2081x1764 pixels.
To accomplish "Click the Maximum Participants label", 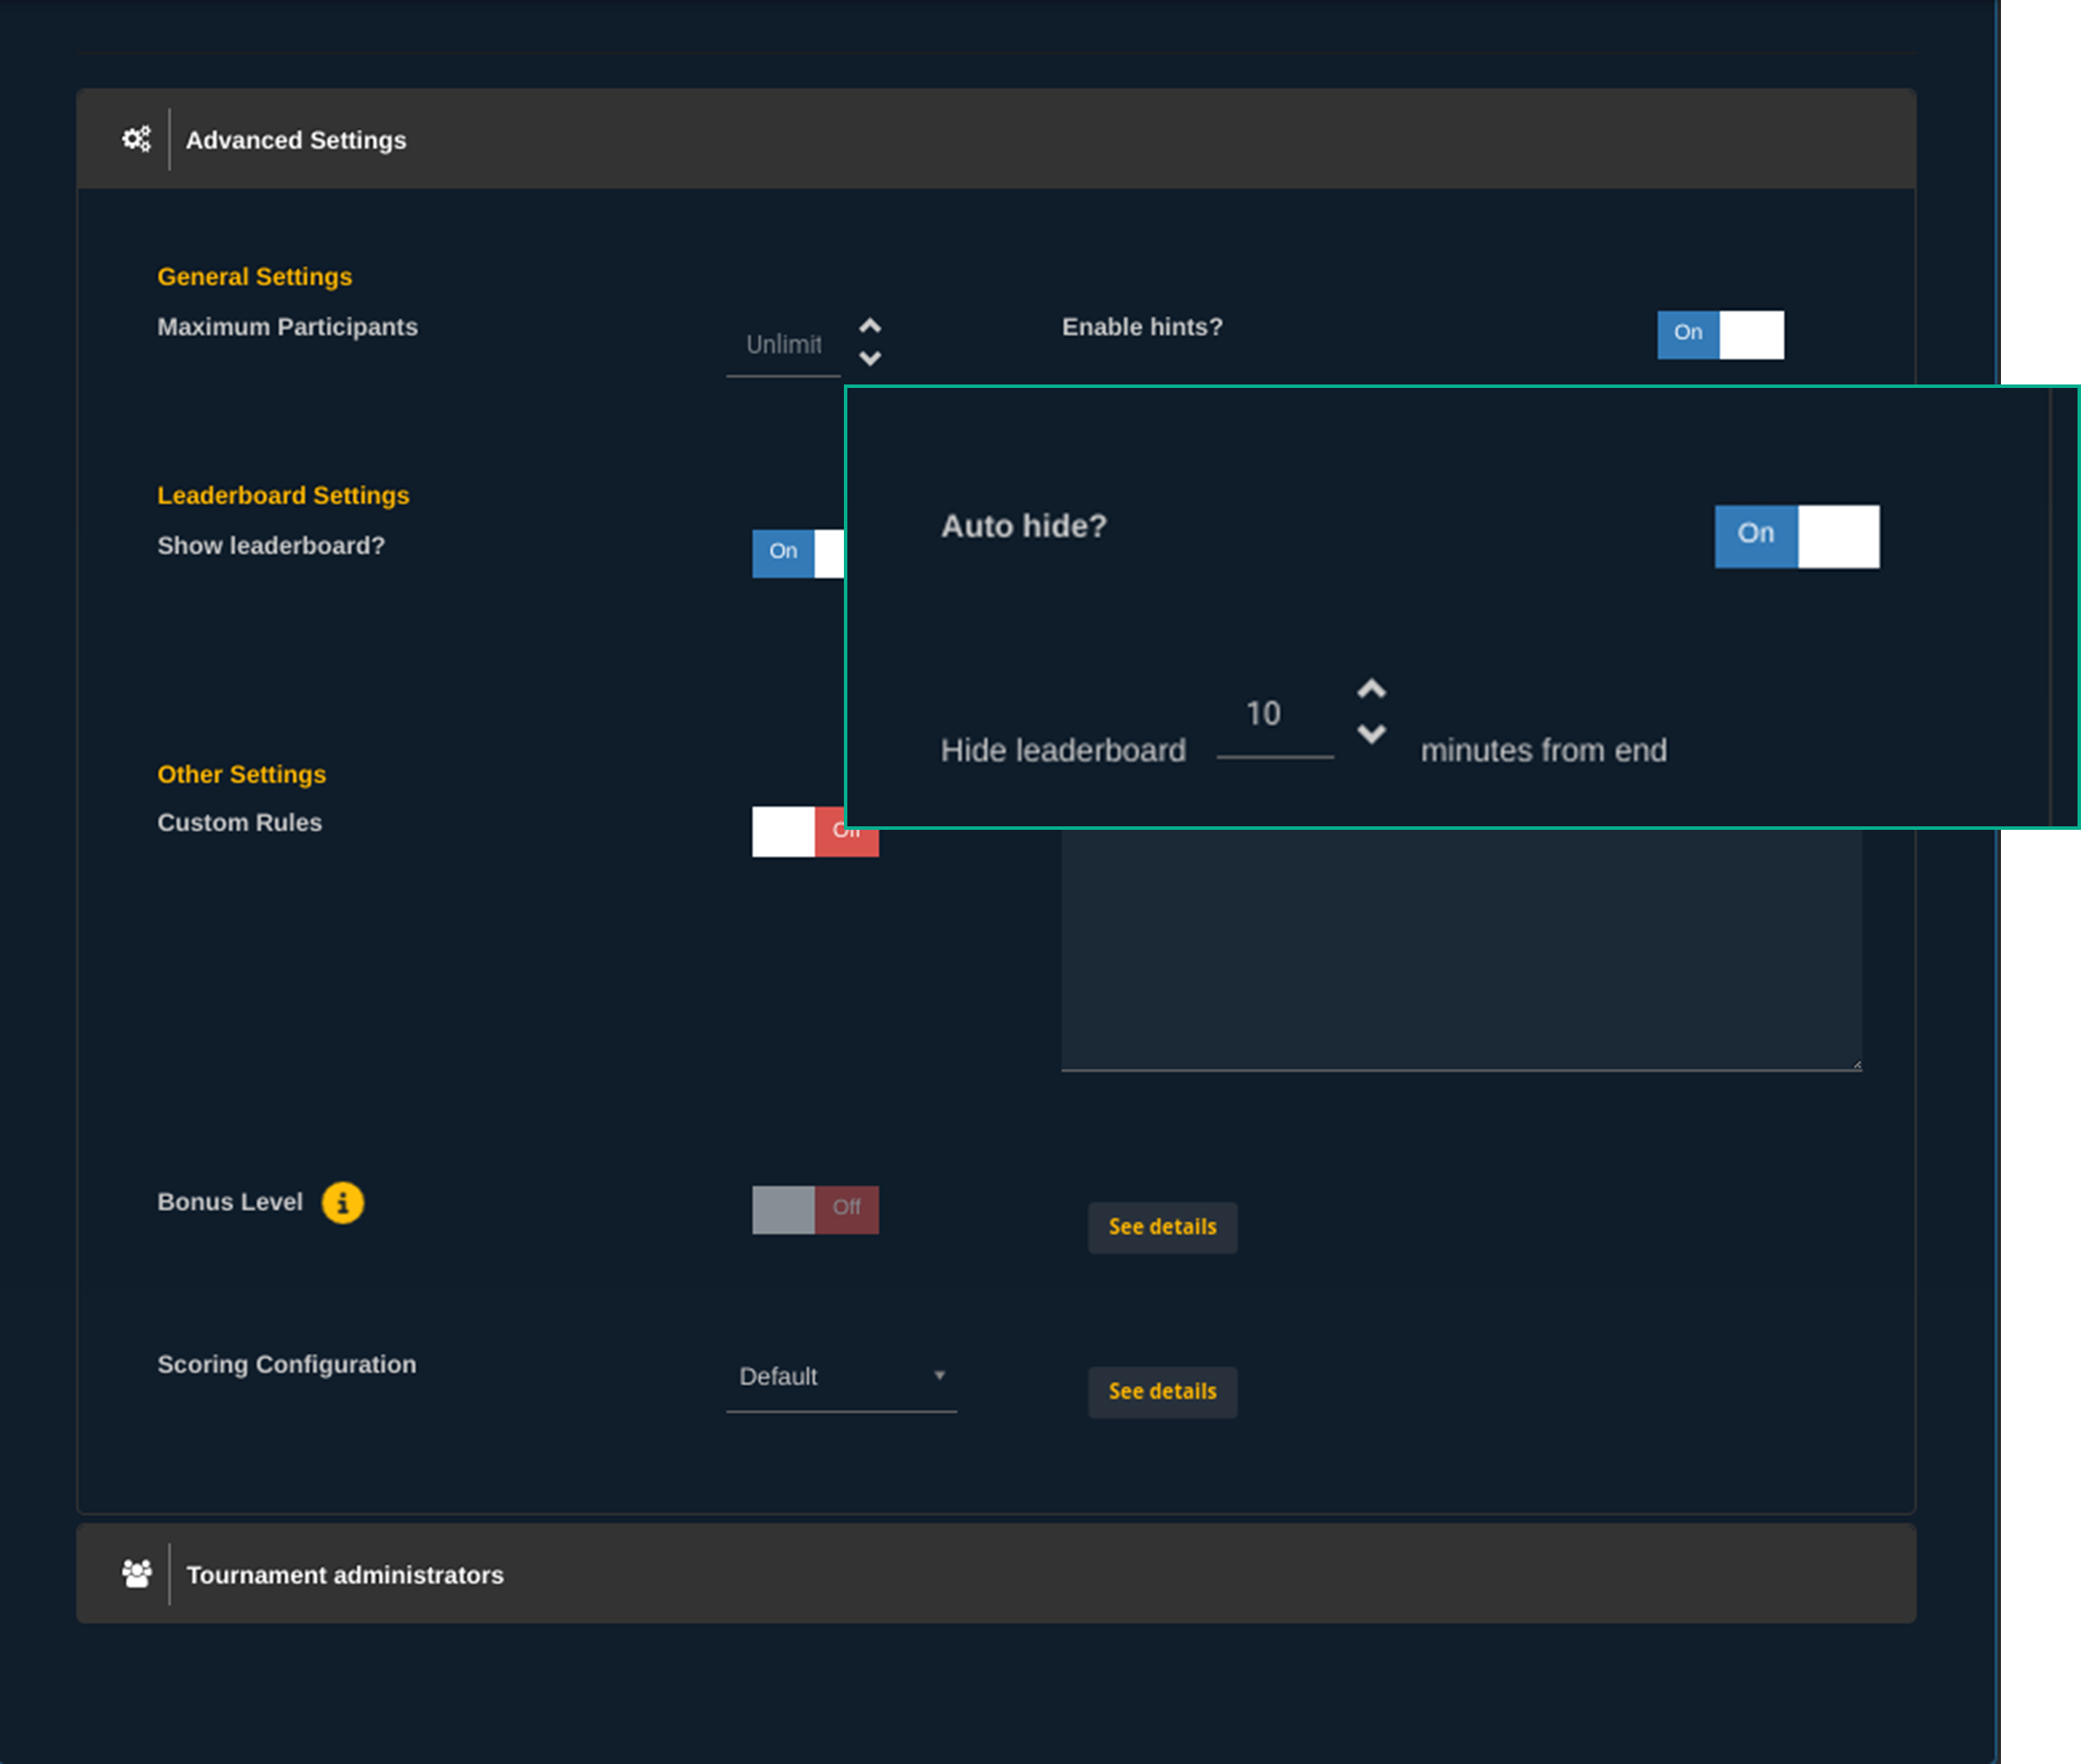I will [x=287, y=327].
